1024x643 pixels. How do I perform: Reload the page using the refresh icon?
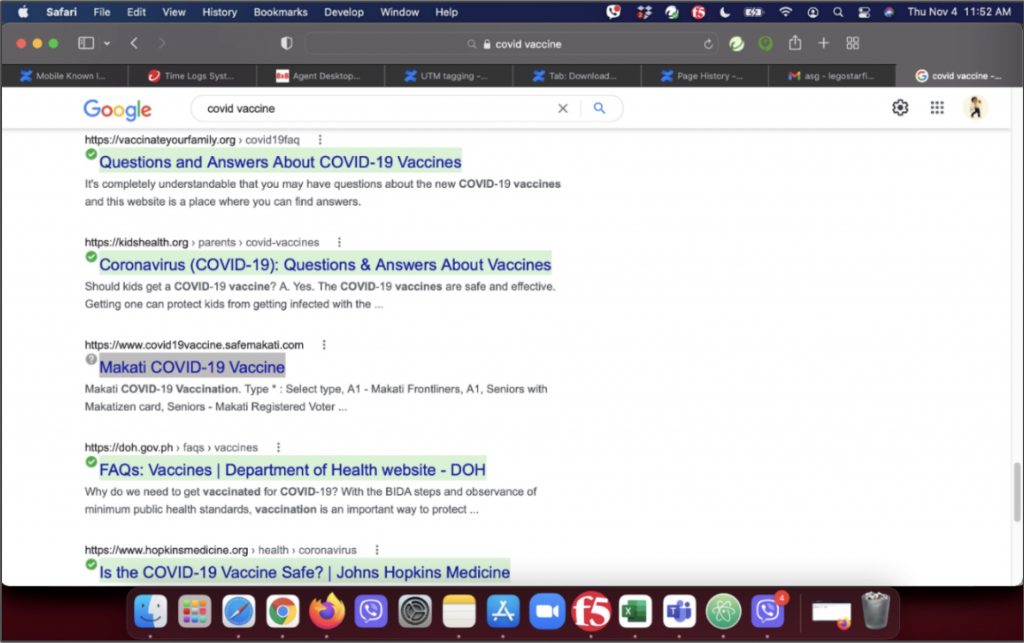708,44
